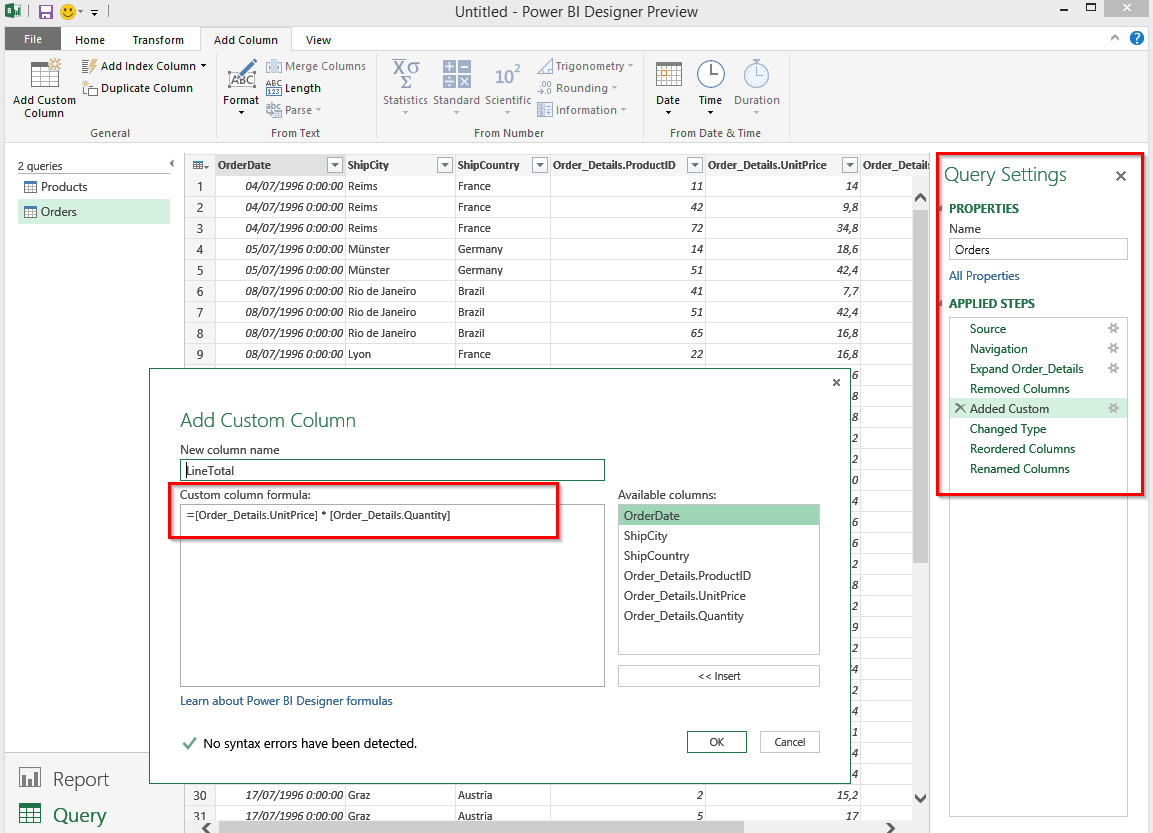Open the Date column options
Image resolution: width=1153 pixels, height=833 pixels.
[668, 88]
